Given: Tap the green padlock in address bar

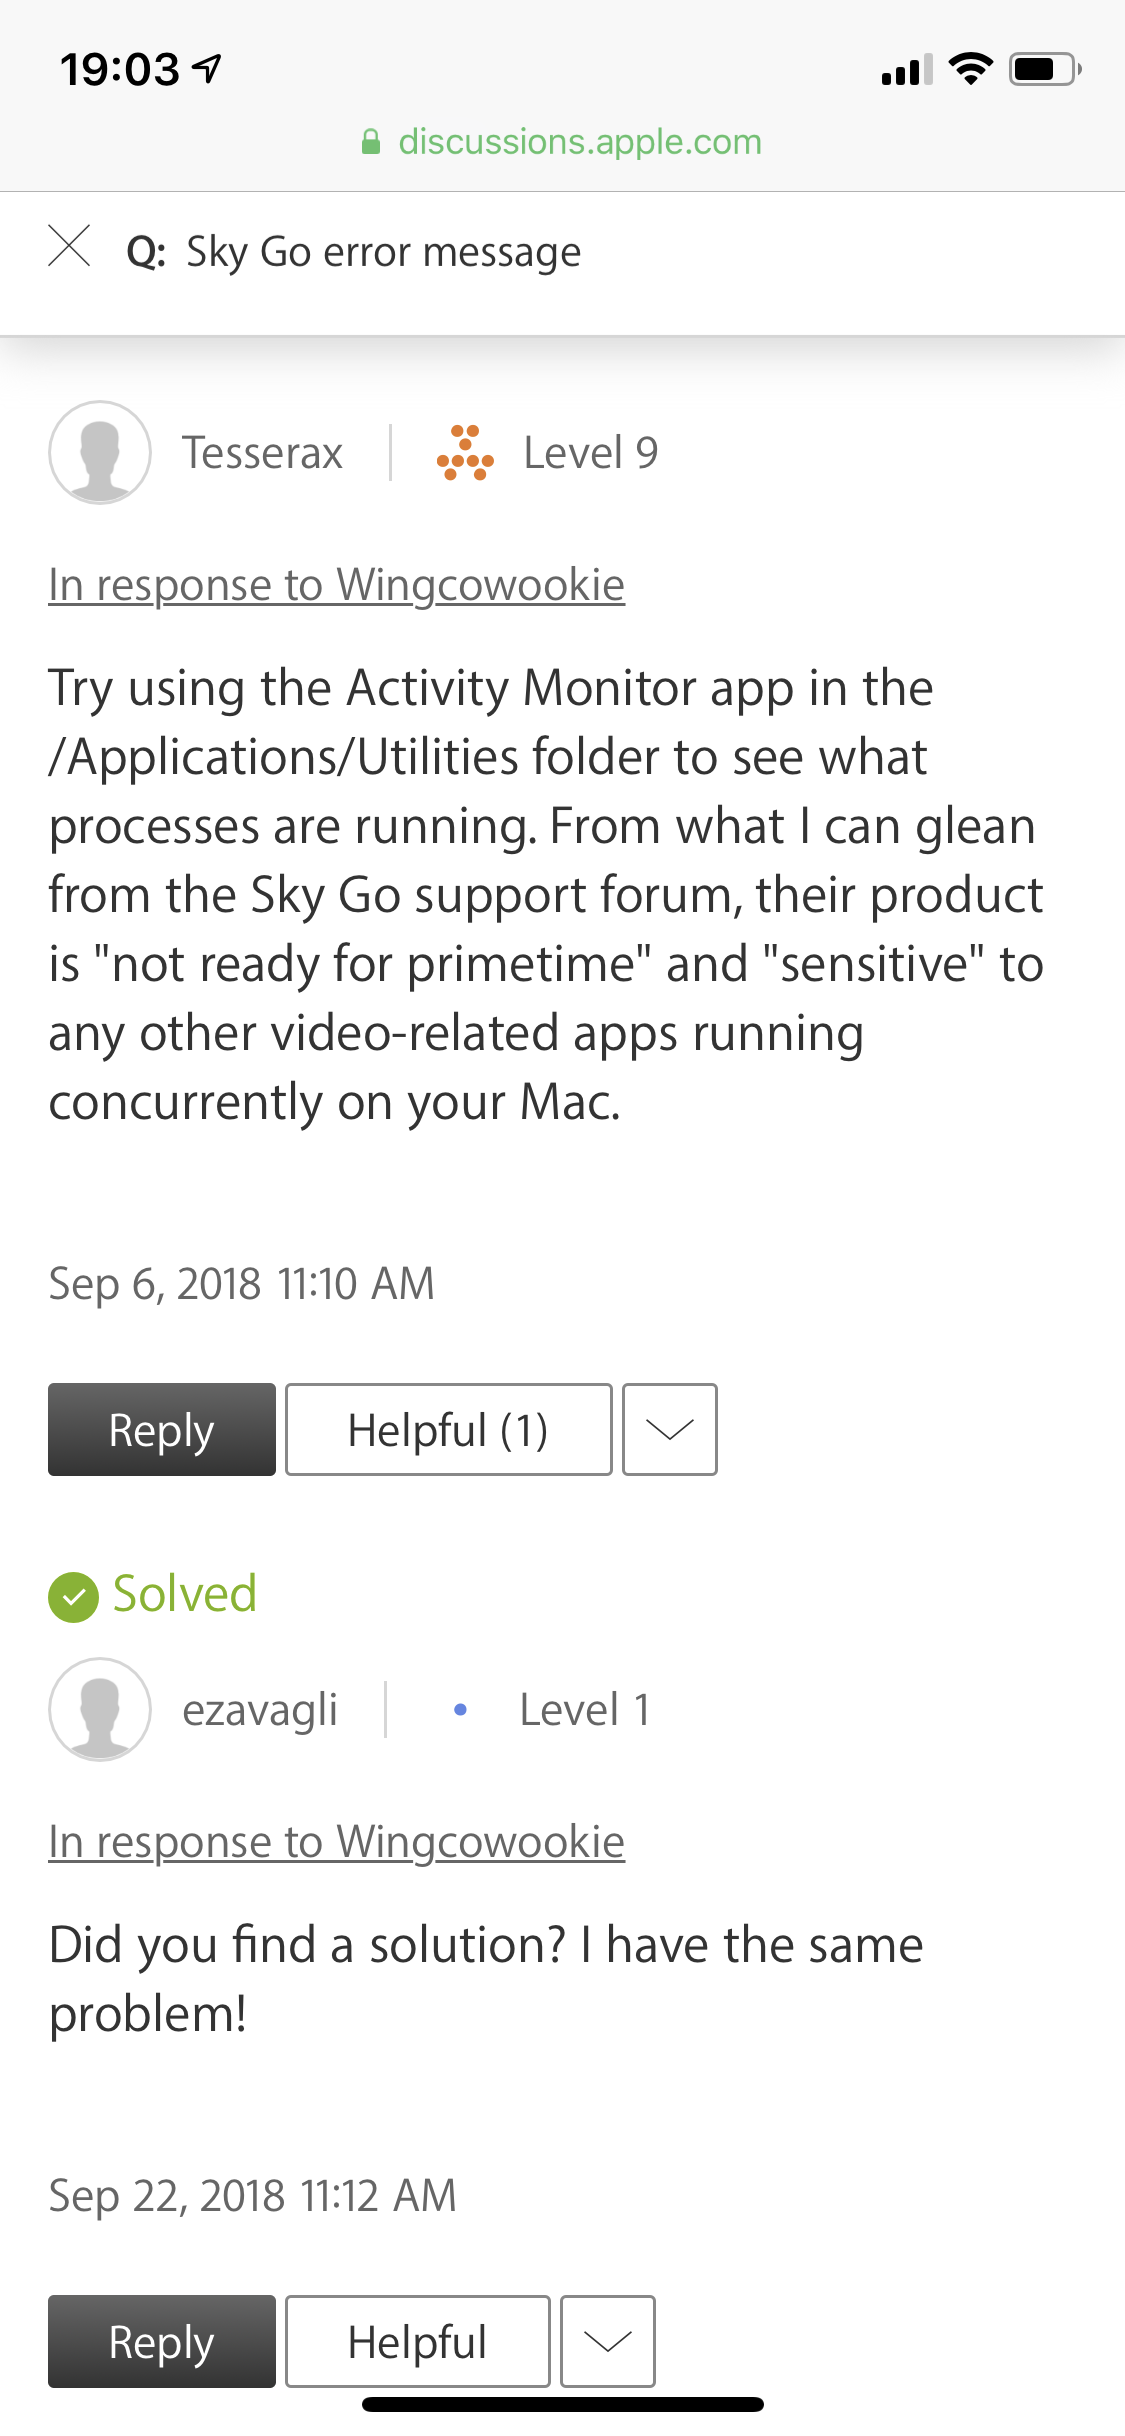Looking at the screenshot, I should (371, 142).
